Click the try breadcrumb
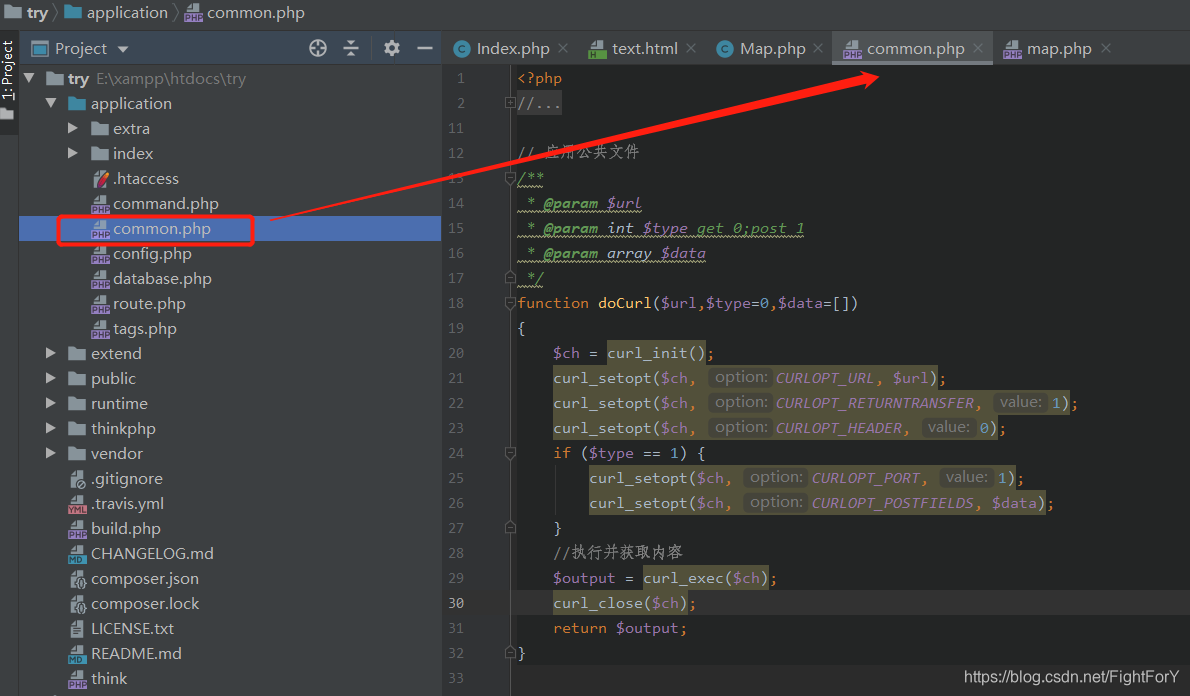1190x696 pixels. [x=27, y=12]
